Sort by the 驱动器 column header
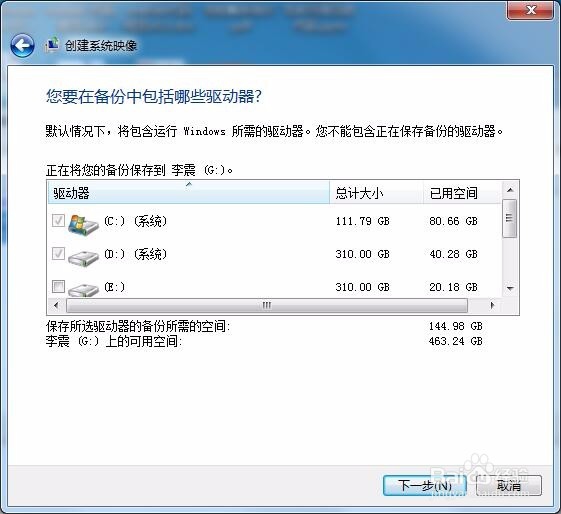561x514 pixels. [x=189, y=192]
